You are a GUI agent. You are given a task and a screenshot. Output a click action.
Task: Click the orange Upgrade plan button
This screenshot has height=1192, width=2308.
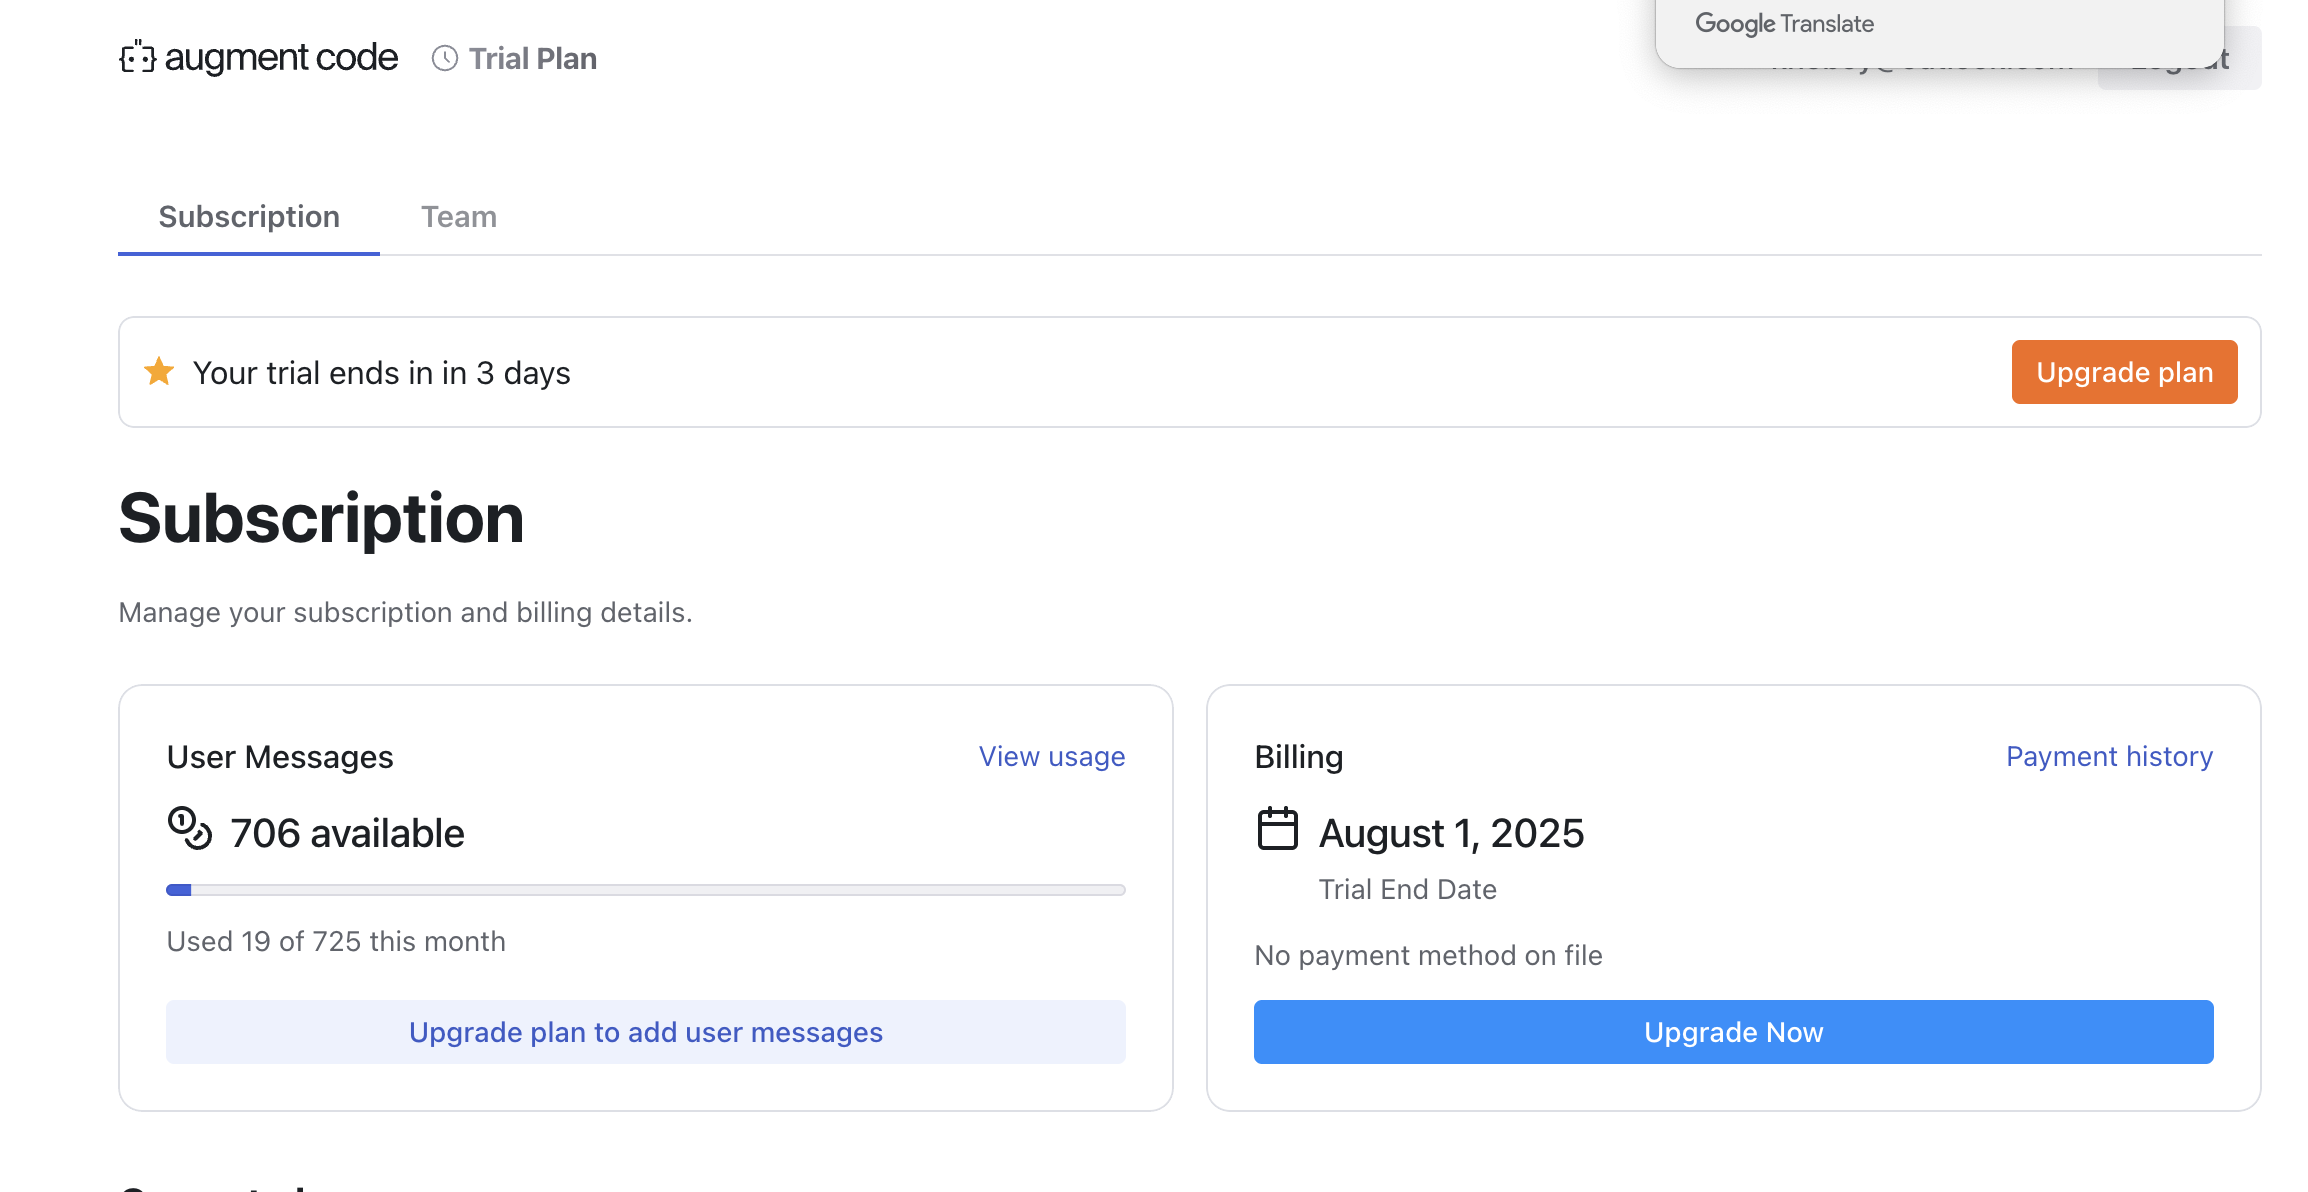2125,372
